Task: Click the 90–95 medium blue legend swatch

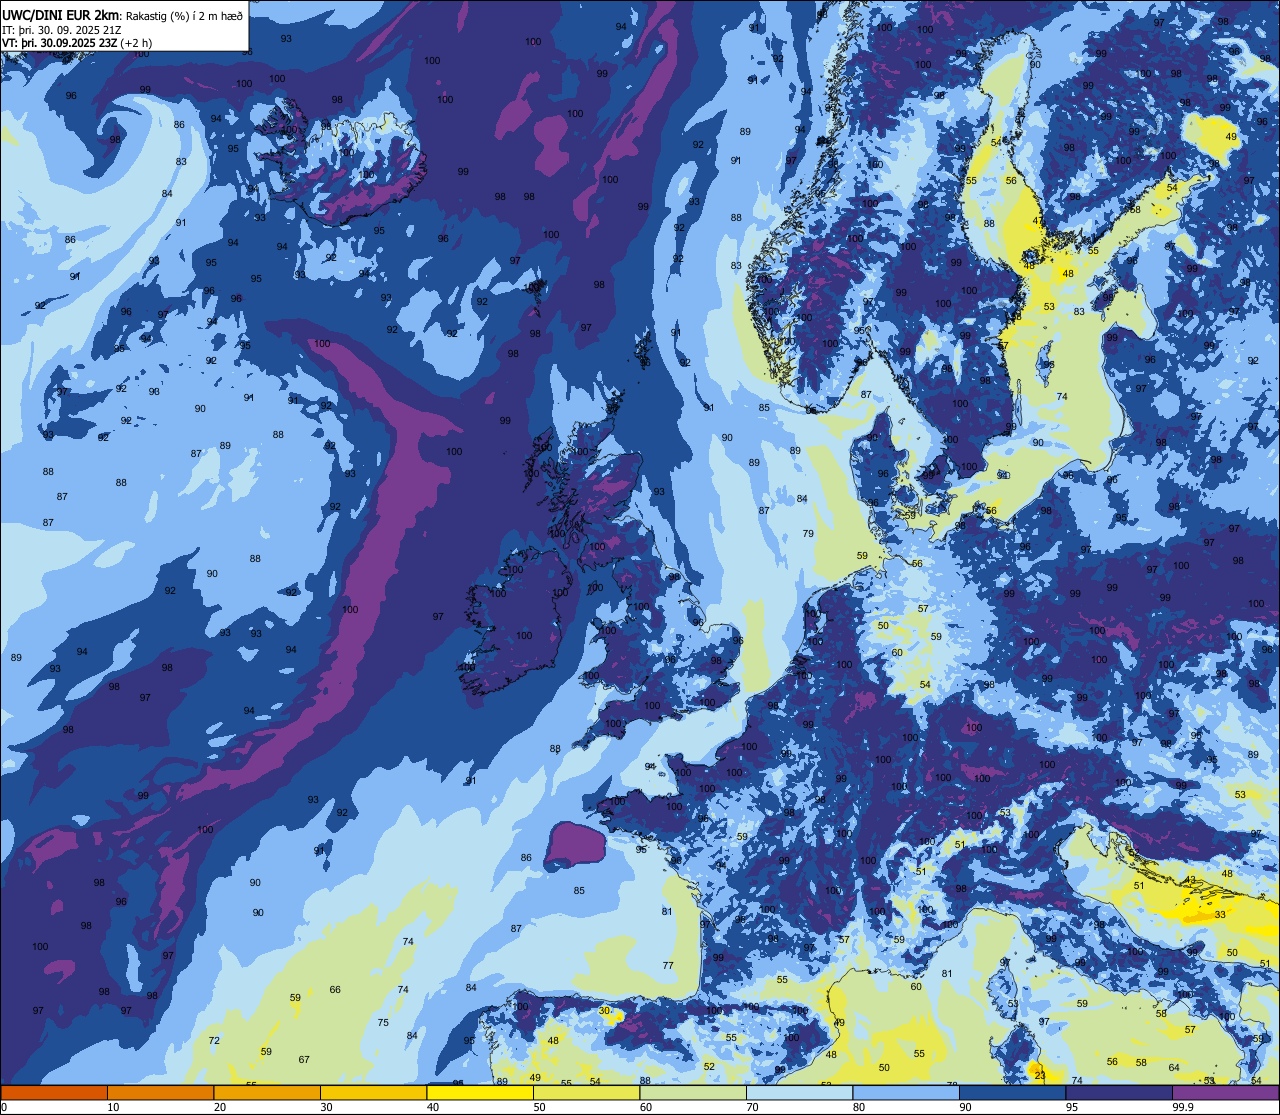Action: (x=1012, y=1092)
